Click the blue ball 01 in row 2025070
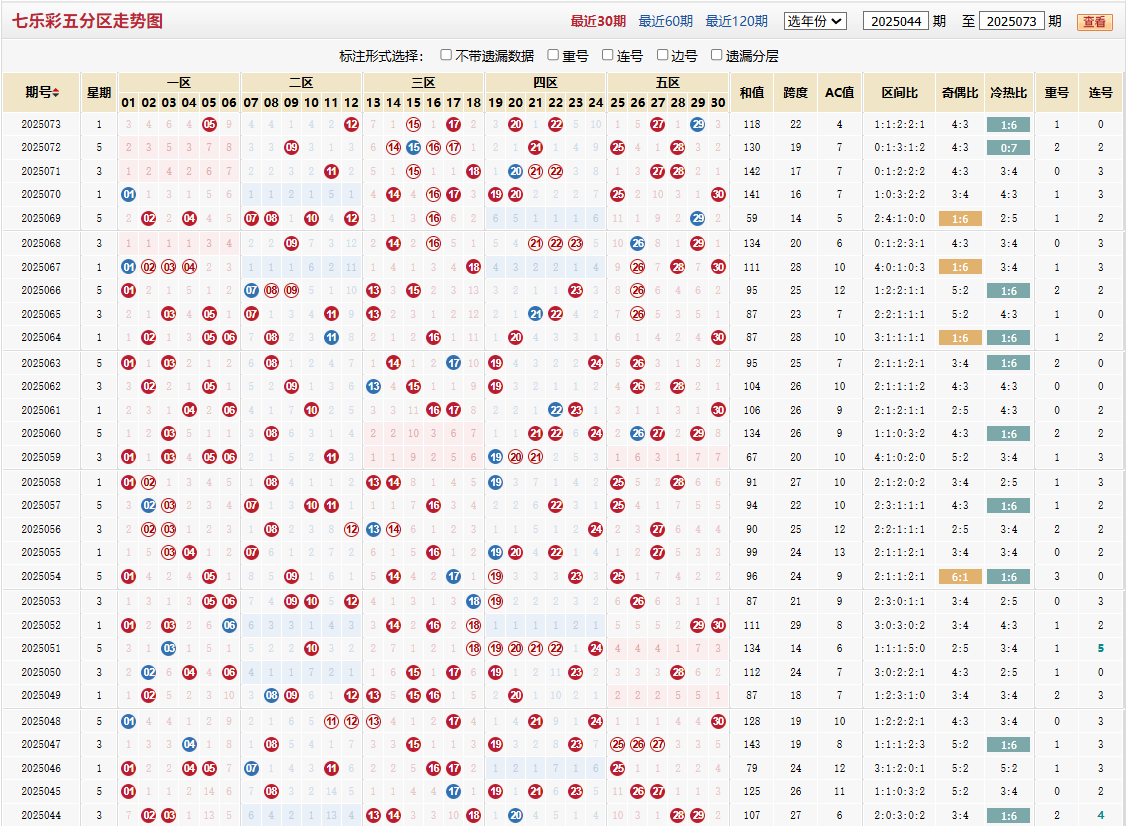The height and width of the screenshot is (826, 1126). pyautogui.click(x=129, y=194)
